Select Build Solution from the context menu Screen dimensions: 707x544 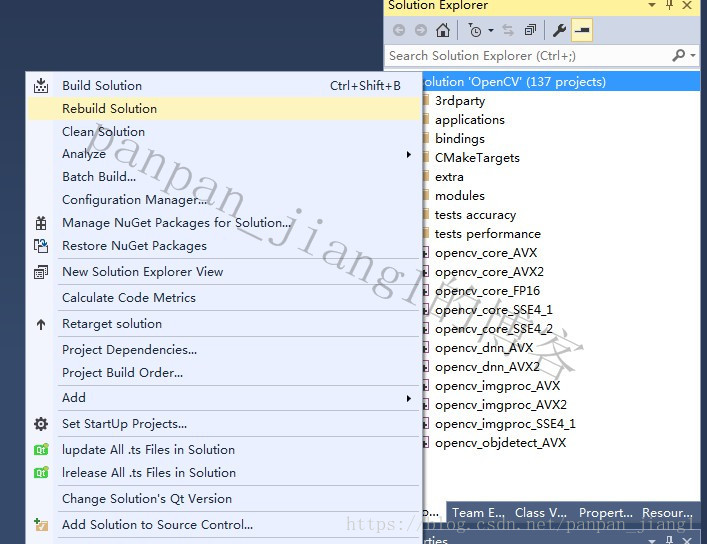point(224,86)
